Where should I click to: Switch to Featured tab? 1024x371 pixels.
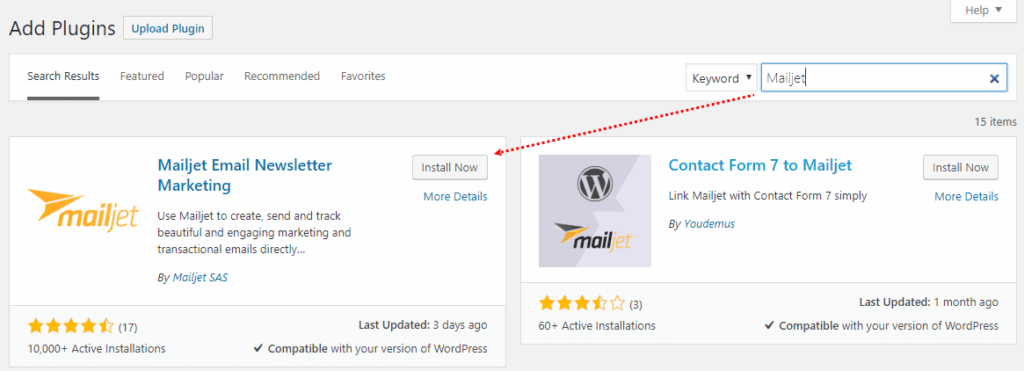(142, 76)
